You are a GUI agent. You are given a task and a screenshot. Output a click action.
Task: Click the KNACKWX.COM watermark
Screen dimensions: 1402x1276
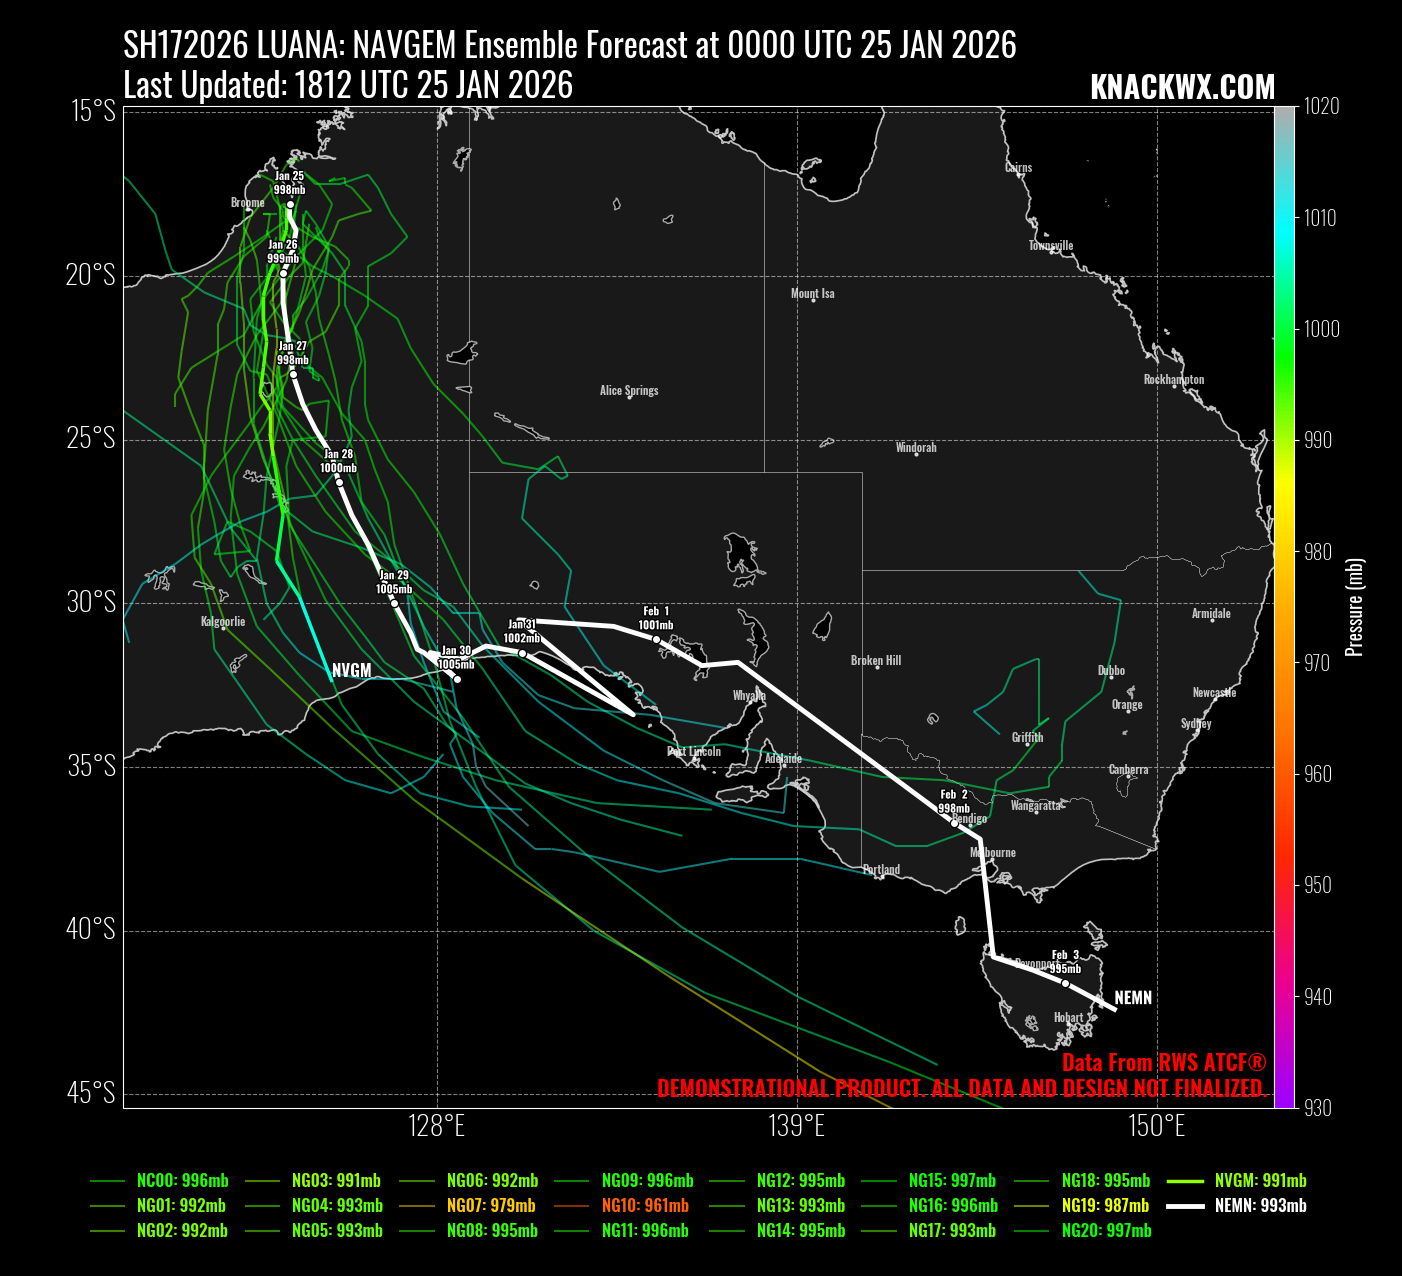pos(1182,88)
